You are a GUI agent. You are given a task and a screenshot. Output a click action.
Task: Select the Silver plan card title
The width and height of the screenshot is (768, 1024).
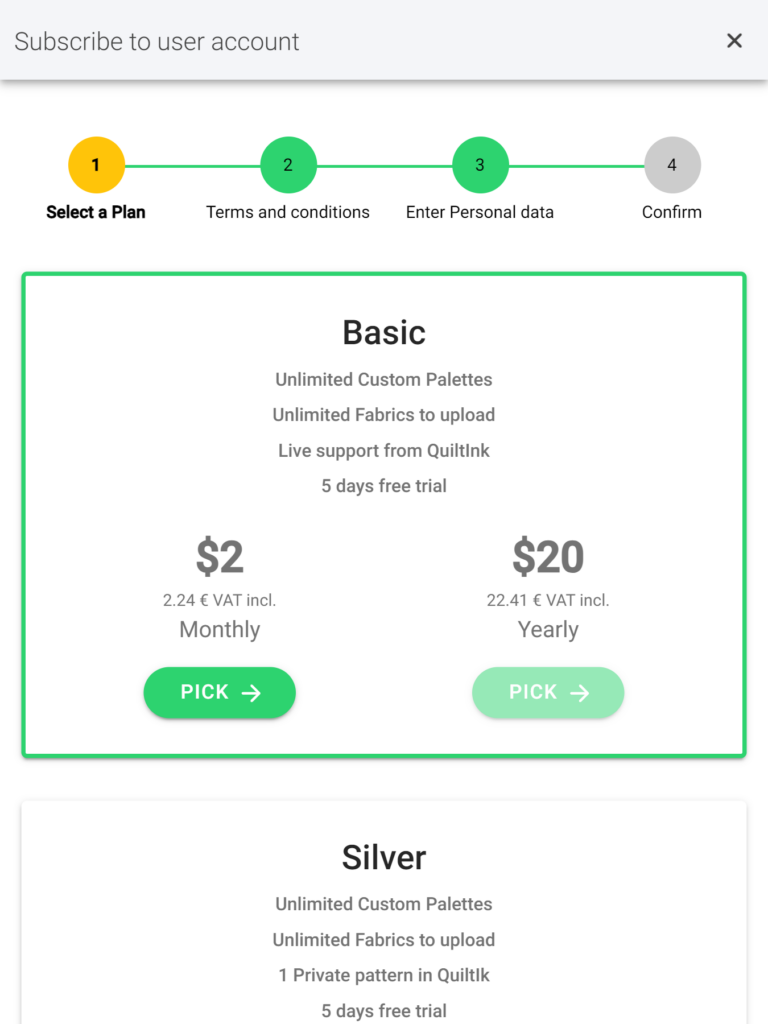coord(384,857)
